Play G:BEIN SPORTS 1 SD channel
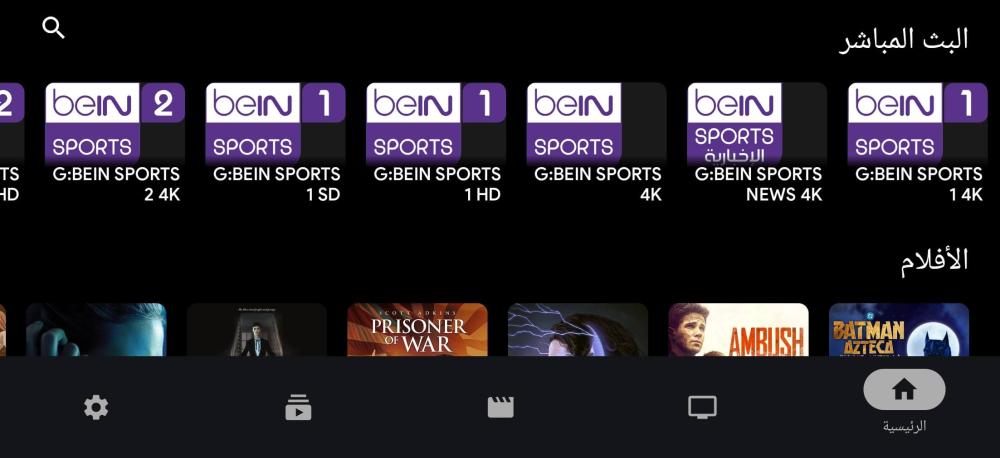1000x458 pixels. point(275,144)
